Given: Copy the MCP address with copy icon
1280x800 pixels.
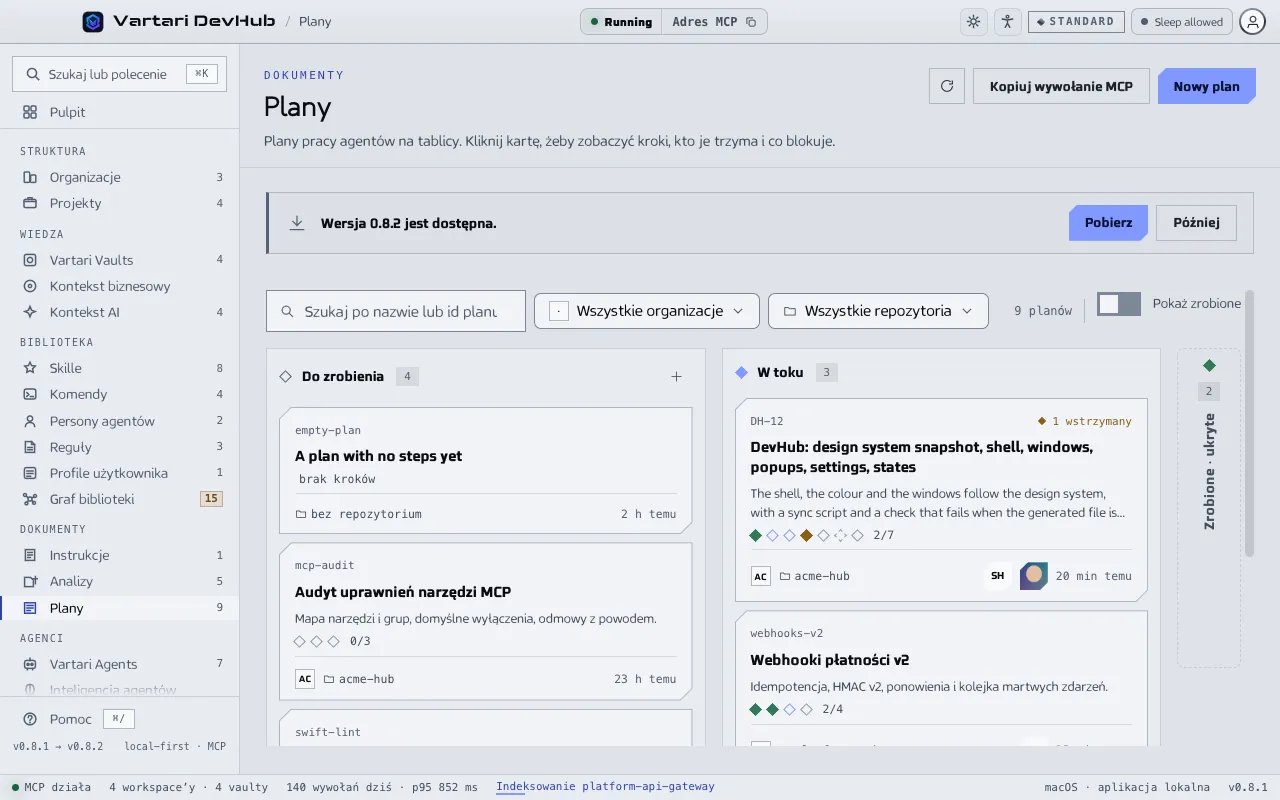Looking at the screenshot, I should point(751,22).
